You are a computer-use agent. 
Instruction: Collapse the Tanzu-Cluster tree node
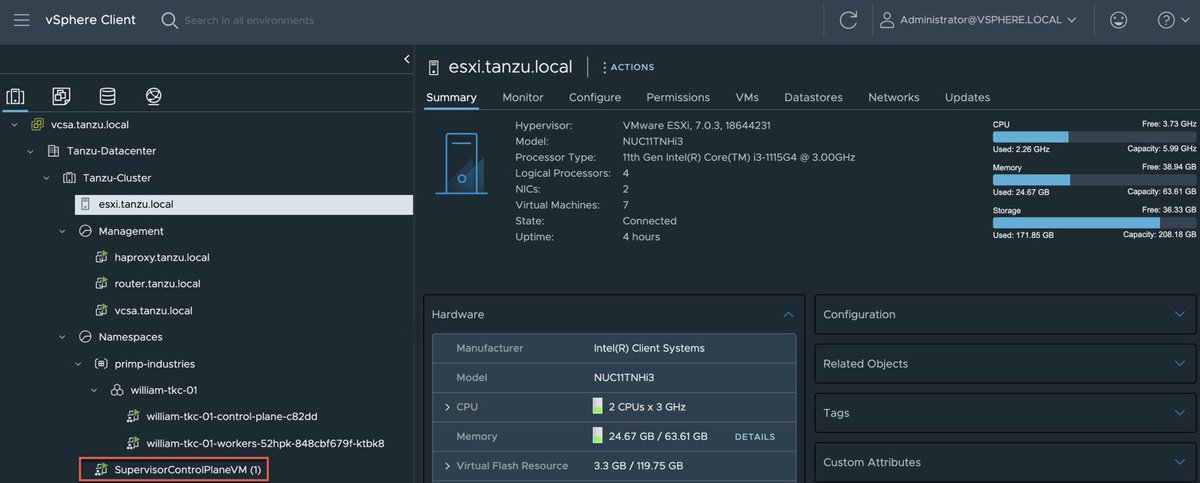point(46,178)
